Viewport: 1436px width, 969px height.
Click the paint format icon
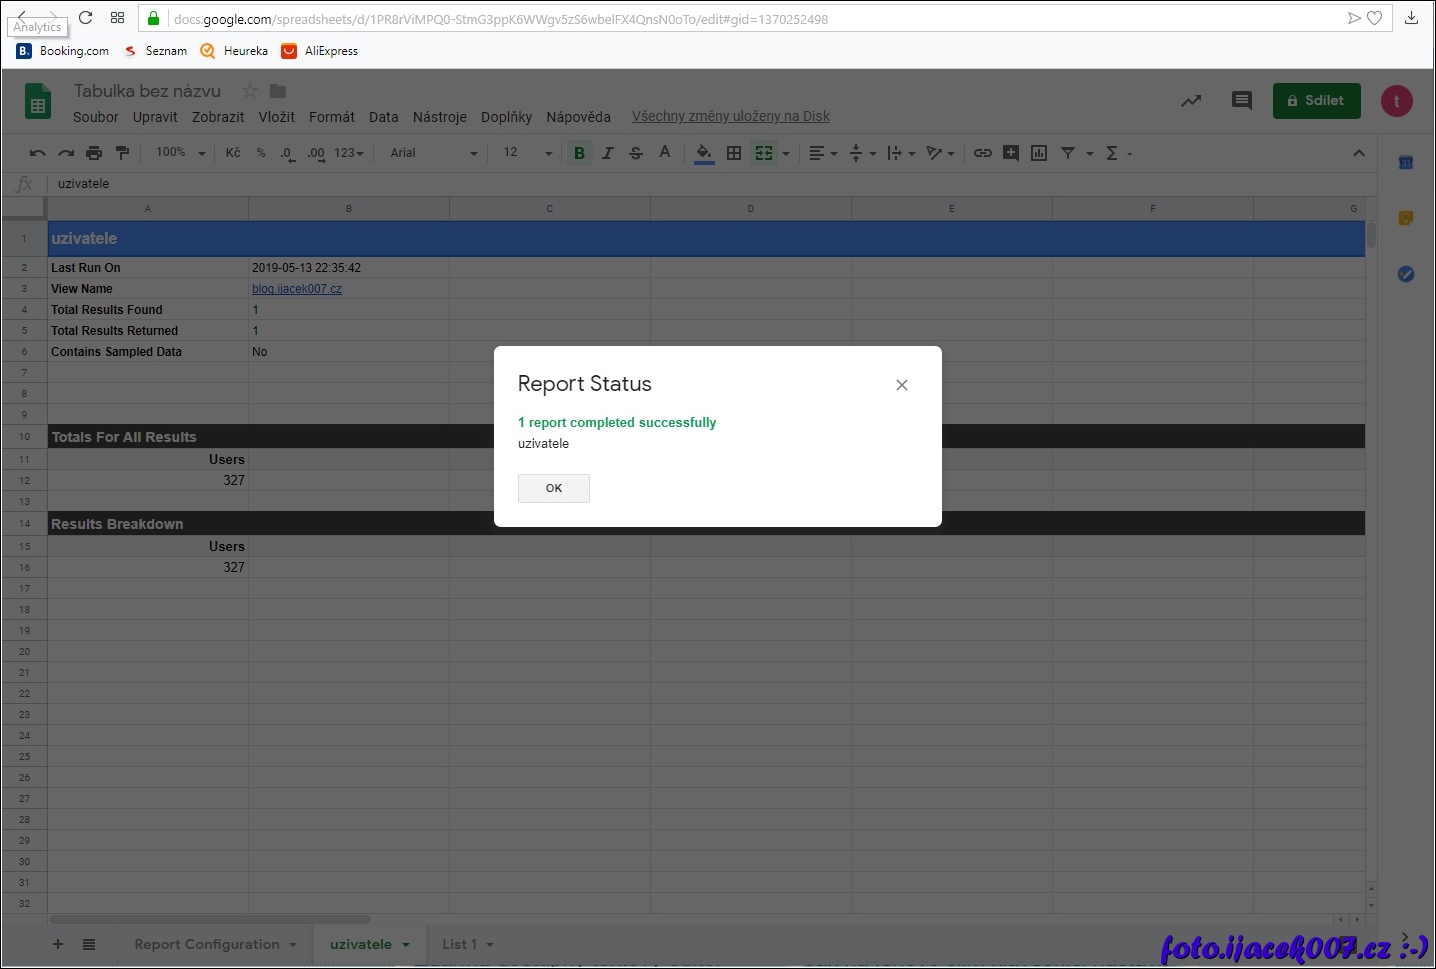[122, 153]
